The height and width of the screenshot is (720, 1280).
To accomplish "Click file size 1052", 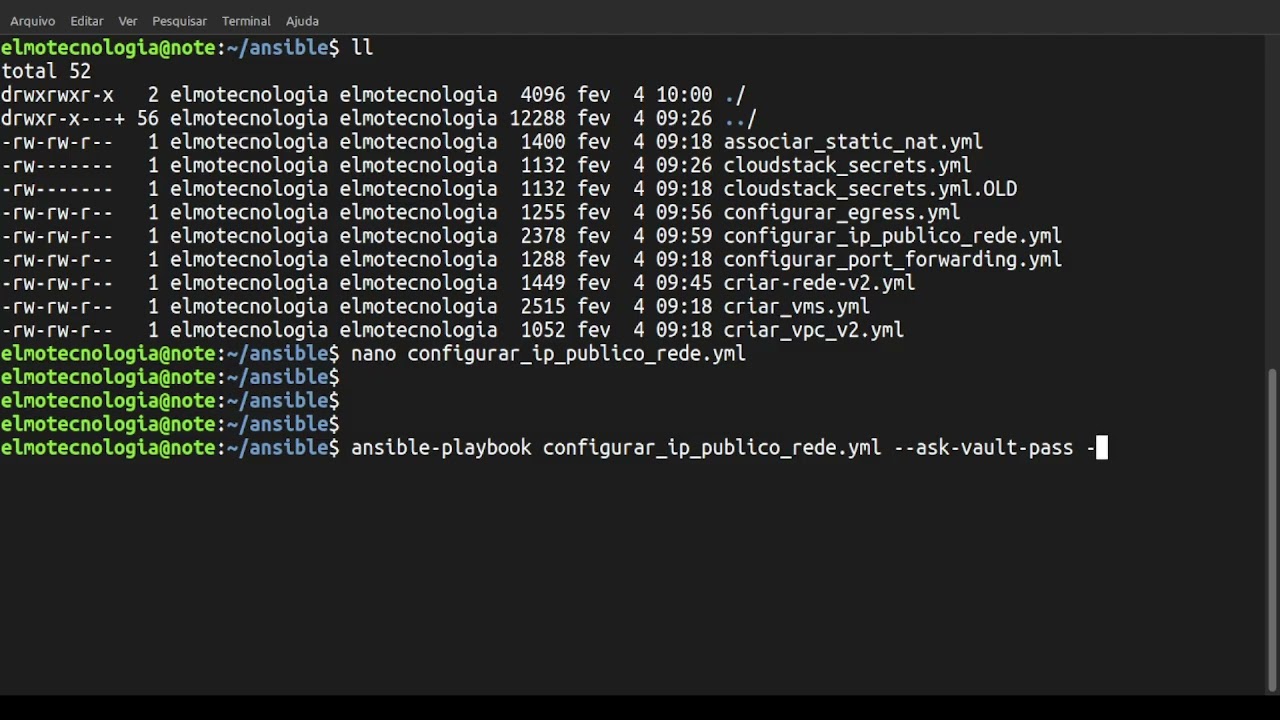I will tap(543, 330).
